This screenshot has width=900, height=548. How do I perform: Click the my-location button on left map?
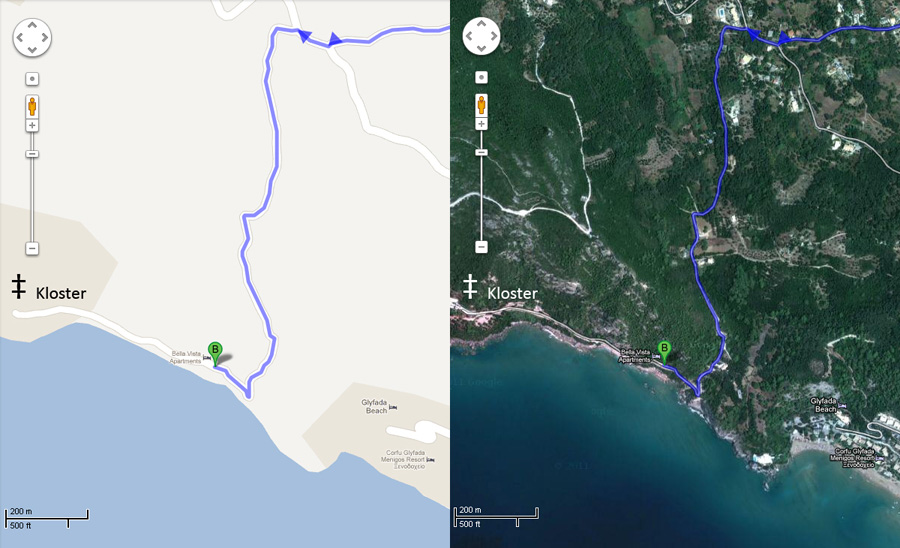click(32, 79)
